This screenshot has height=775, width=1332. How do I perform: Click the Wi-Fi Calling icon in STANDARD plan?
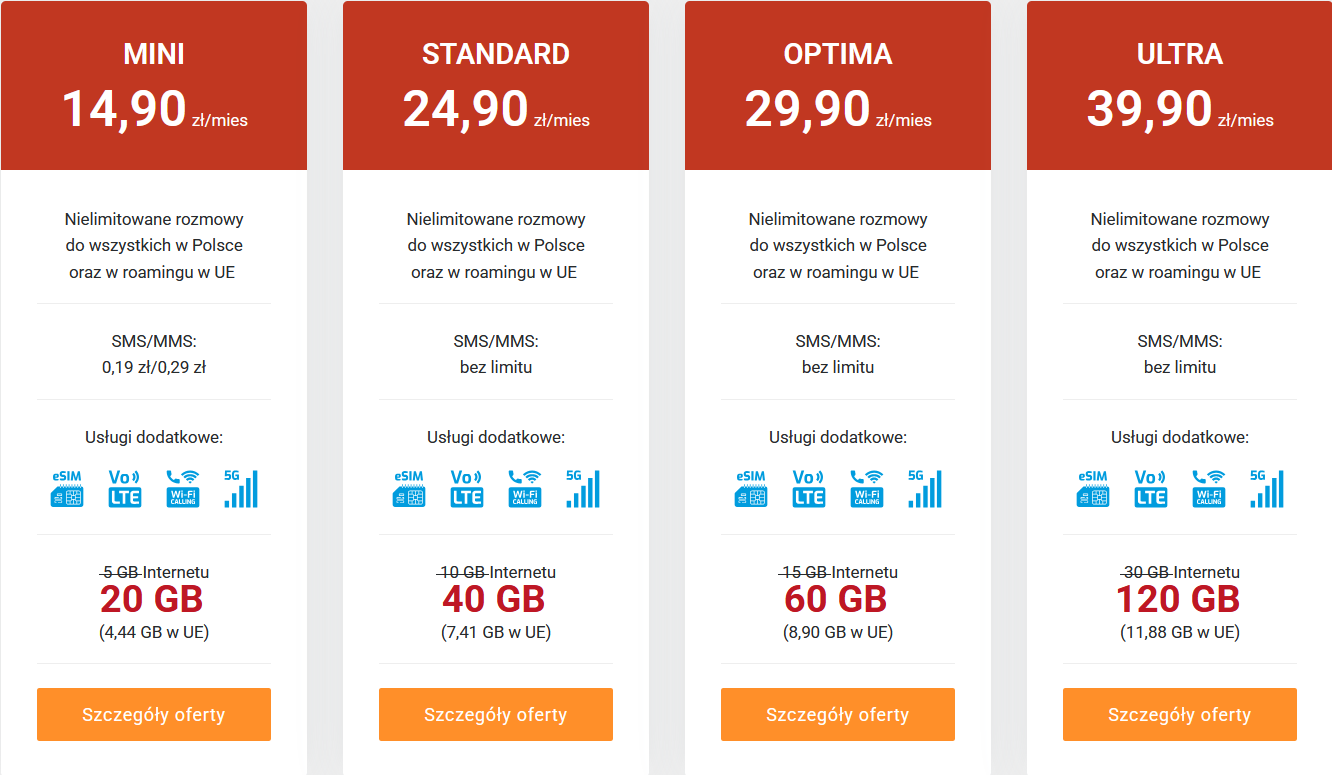tap(525, 489)
